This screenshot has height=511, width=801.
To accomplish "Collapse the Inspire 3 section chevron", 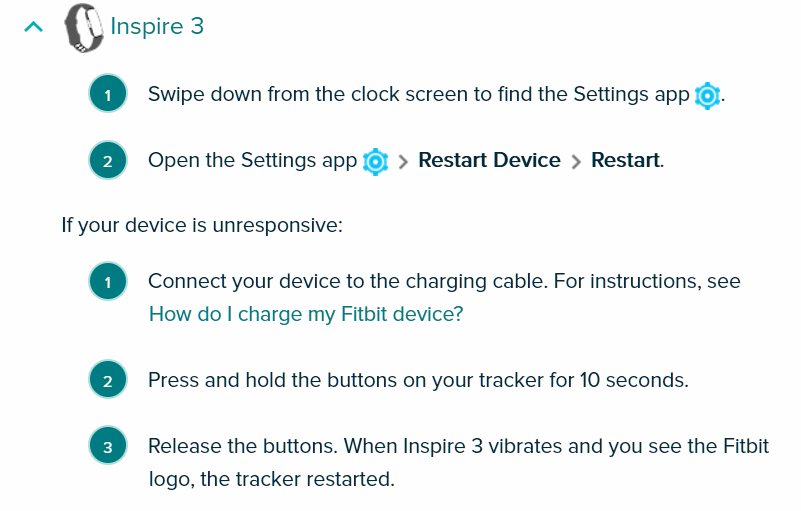I will (34, 27).
